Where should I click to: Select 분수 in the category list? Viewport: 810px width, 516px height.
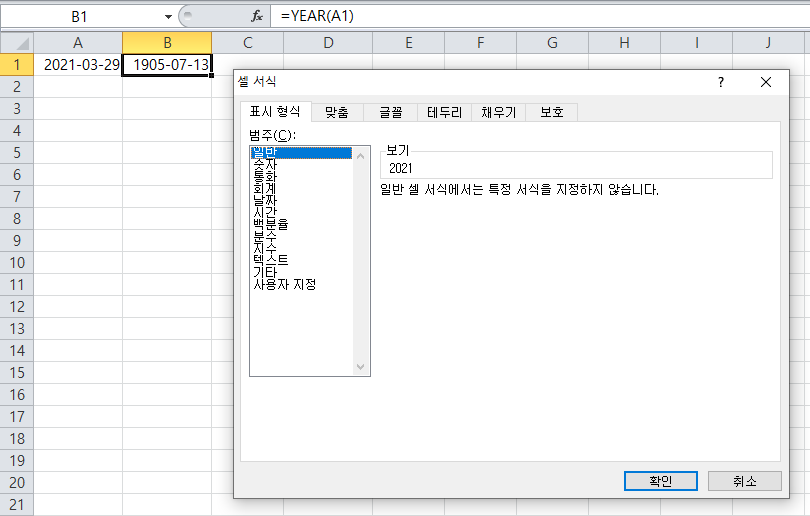[301, 236]
